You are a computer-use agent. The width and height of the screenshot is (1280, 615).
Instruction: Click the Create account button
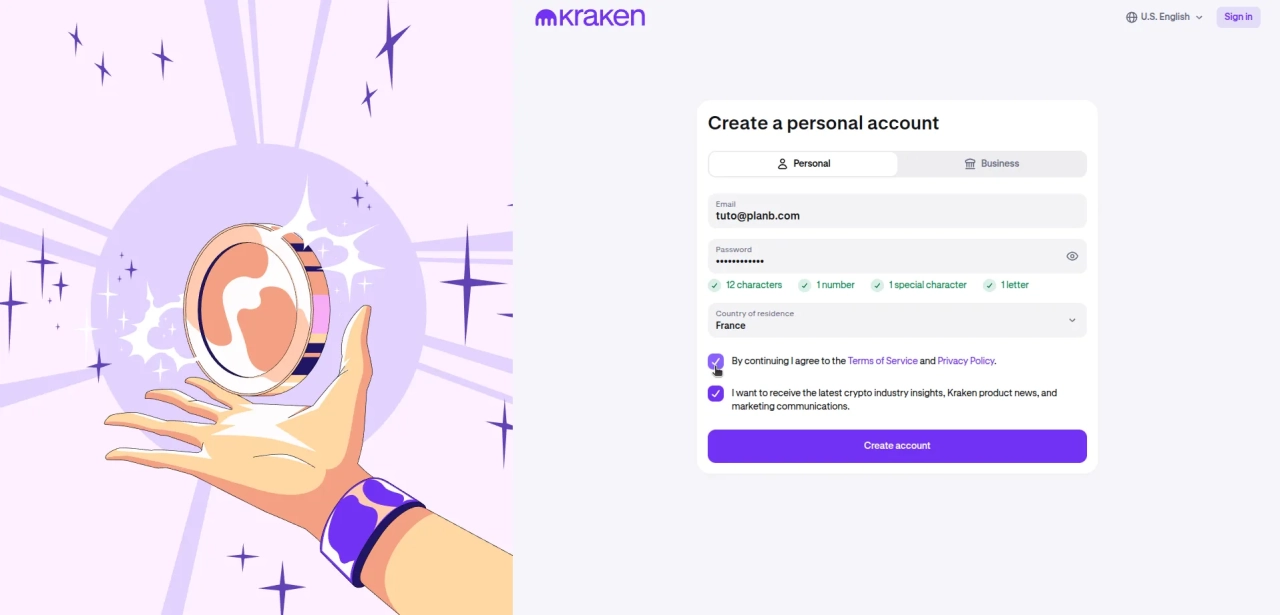pyautogui.click(x=897, y=446)
